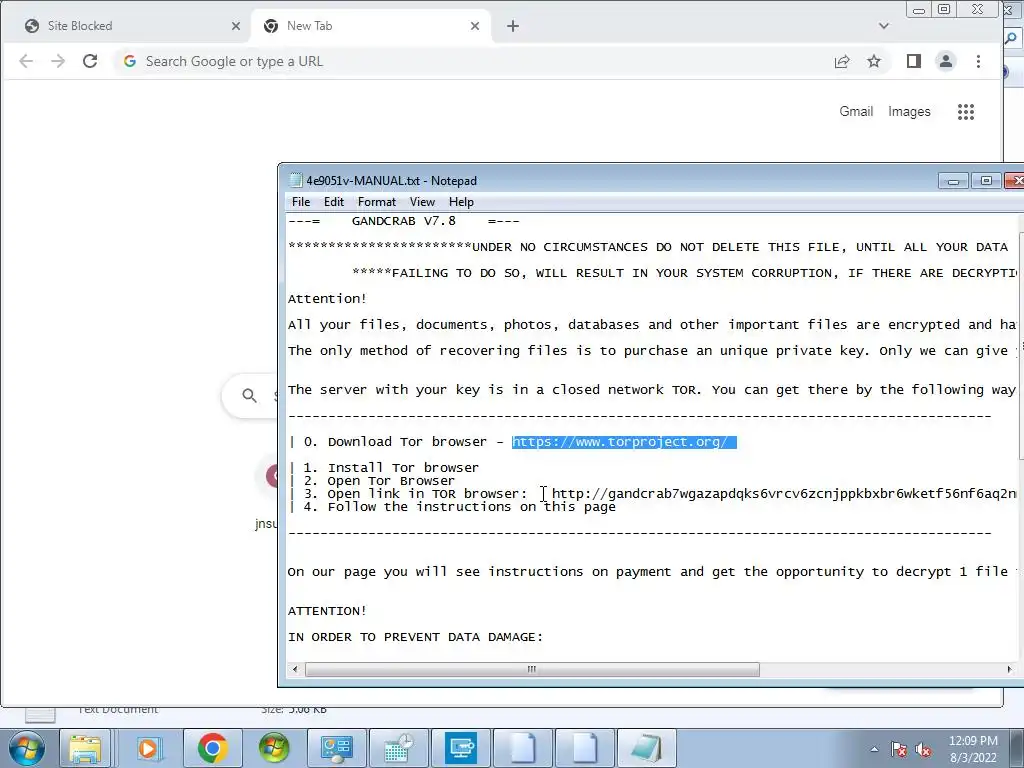Screen dimensions: 1024x768
Task: Open Action Center flag tray icon
Action: coord(899,749)
